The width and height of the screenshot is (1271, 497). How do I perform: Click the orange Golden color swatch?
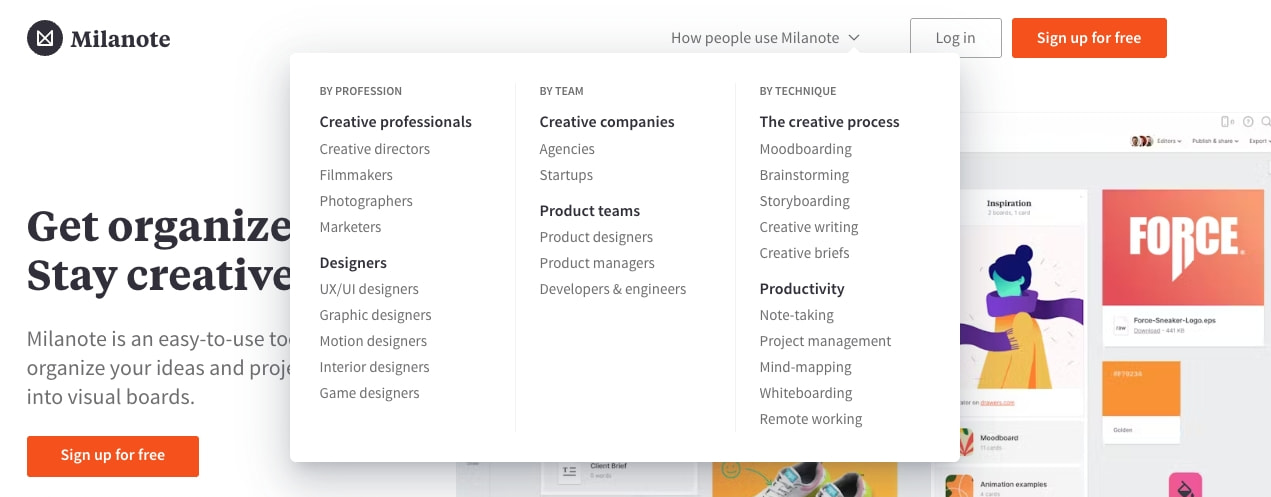tap(1141, 391)
